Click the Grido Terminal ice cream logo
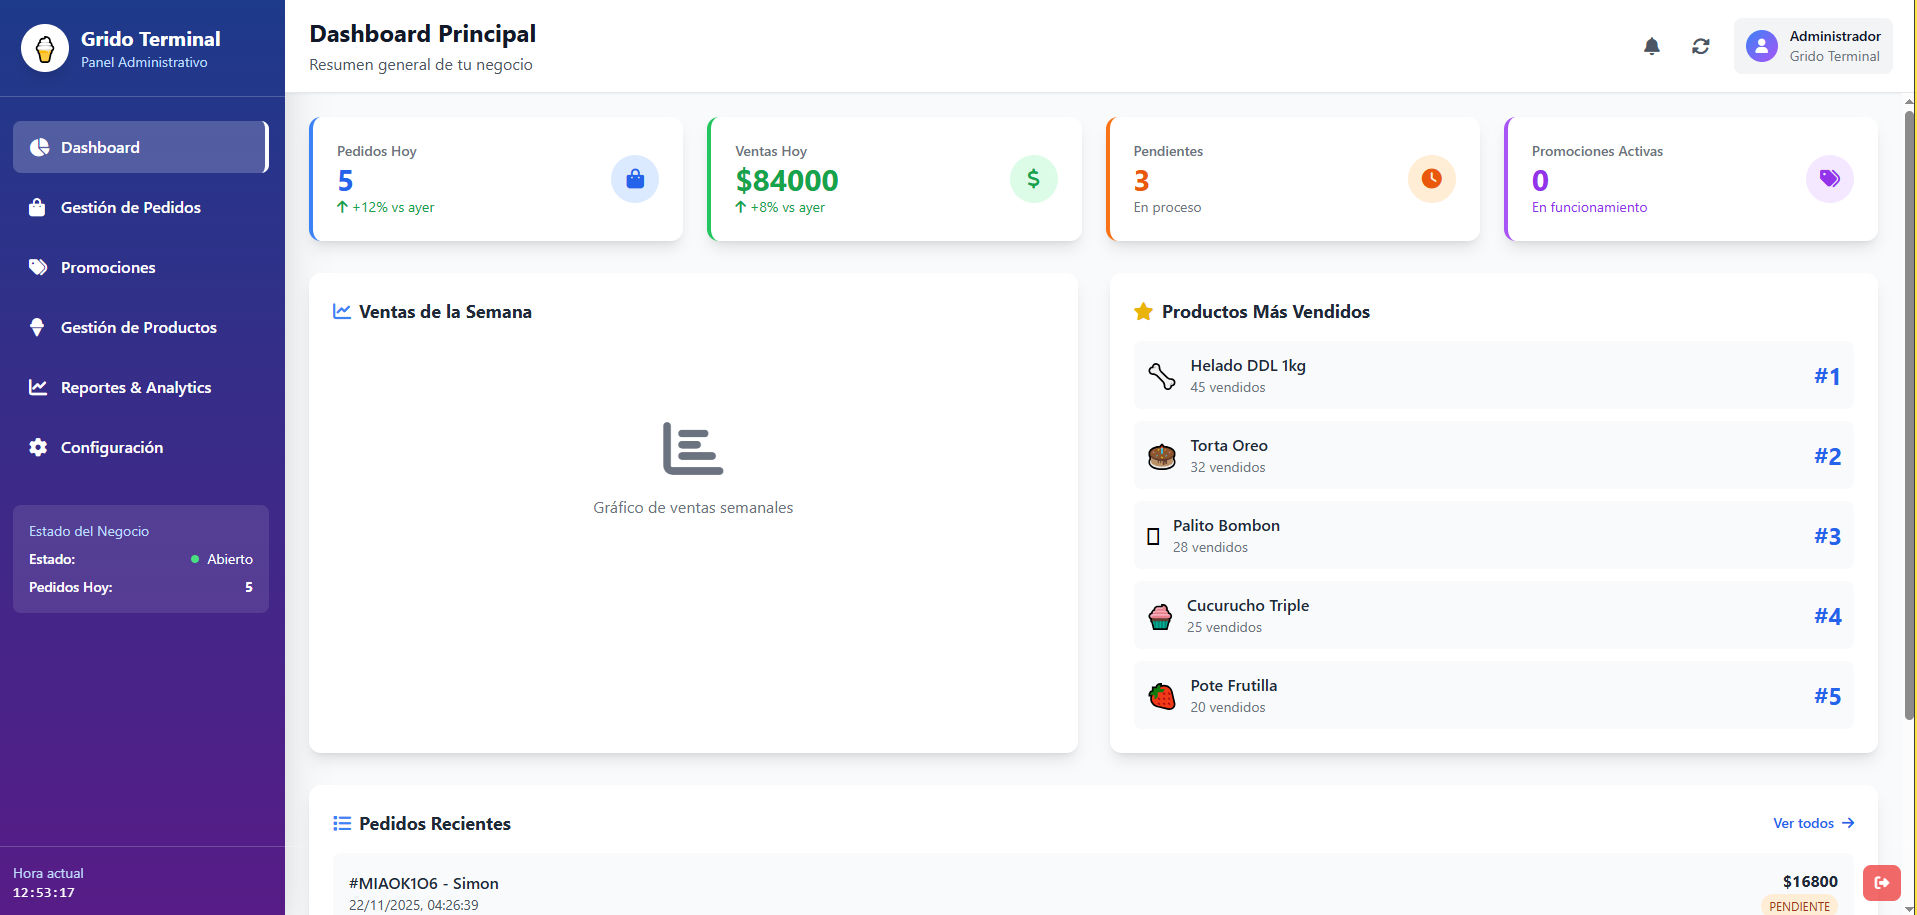The width and height of the screenshot is (1917, 915). click(x=45, y=48)
